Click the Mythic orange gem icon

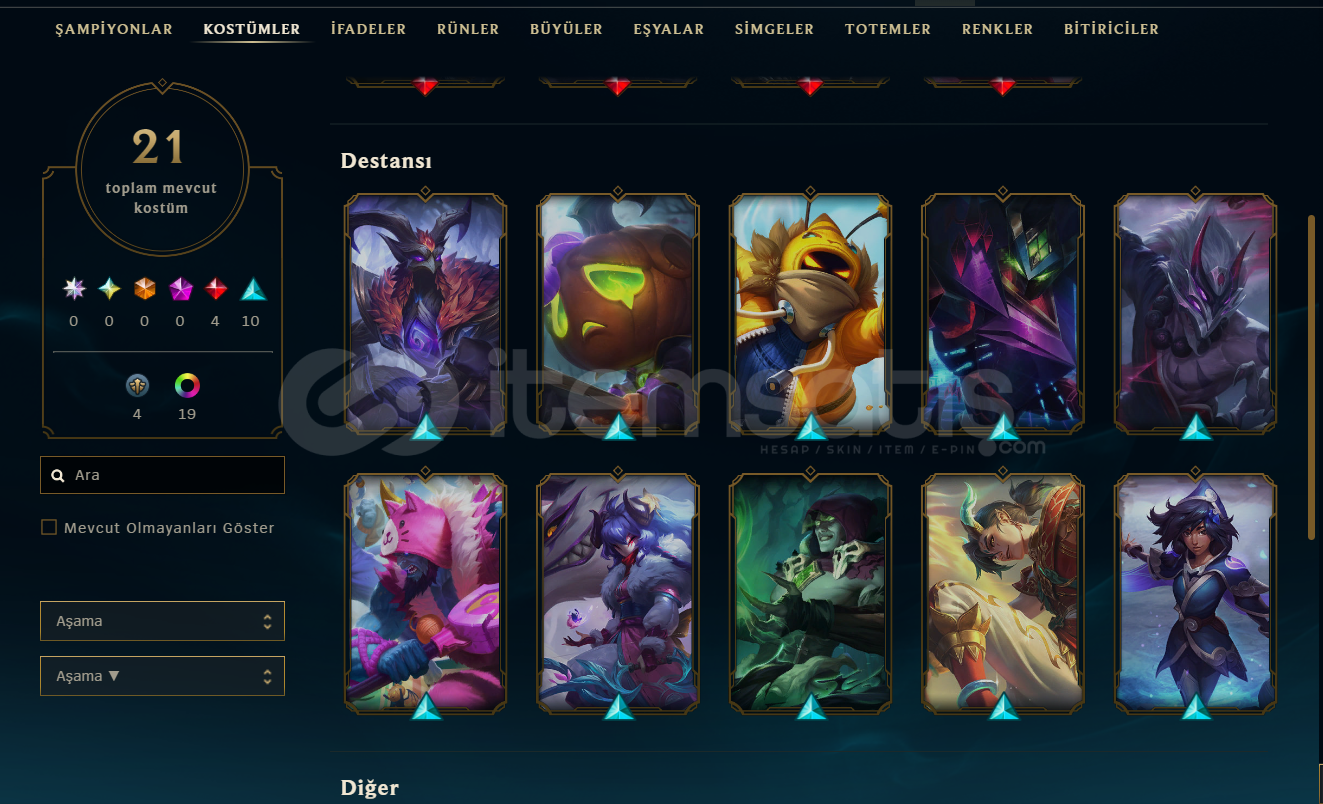[x=145, y=290]
